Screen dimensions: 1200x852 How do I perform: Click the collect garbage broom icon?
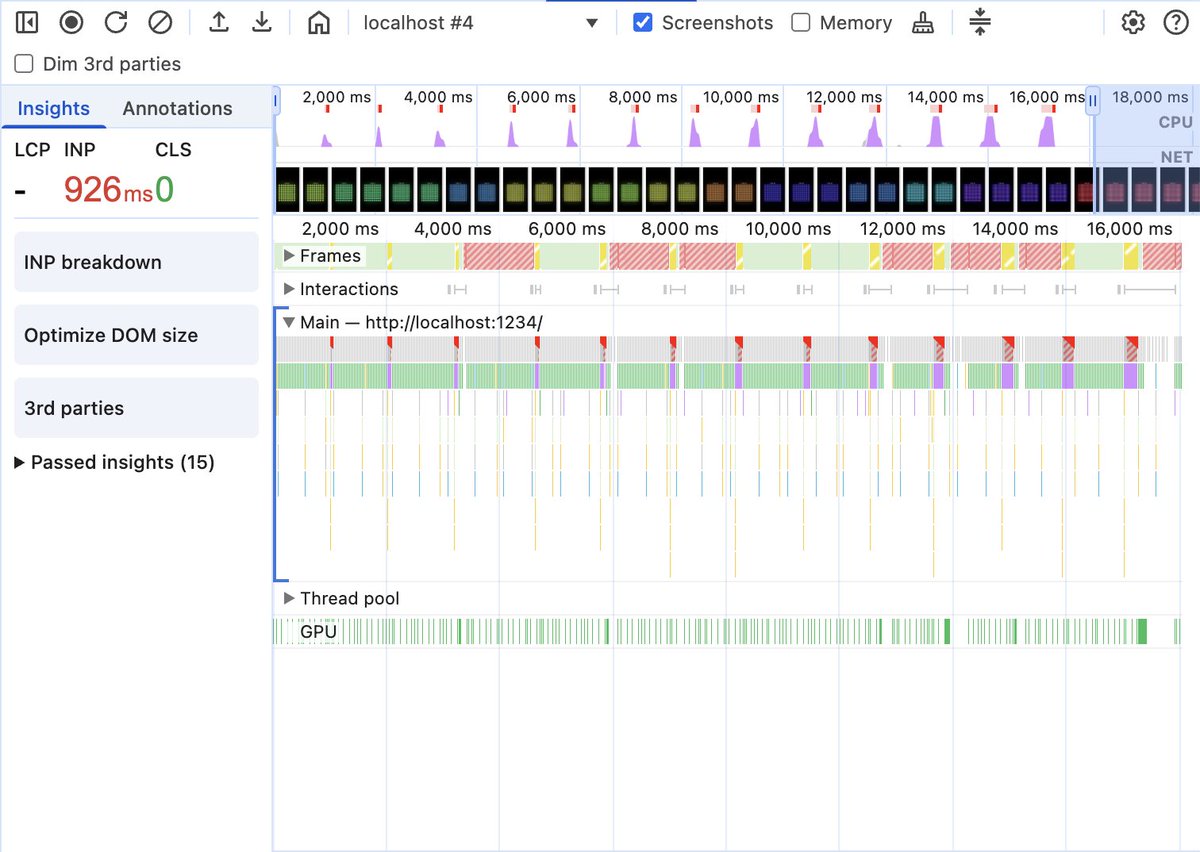click(923, 22)
